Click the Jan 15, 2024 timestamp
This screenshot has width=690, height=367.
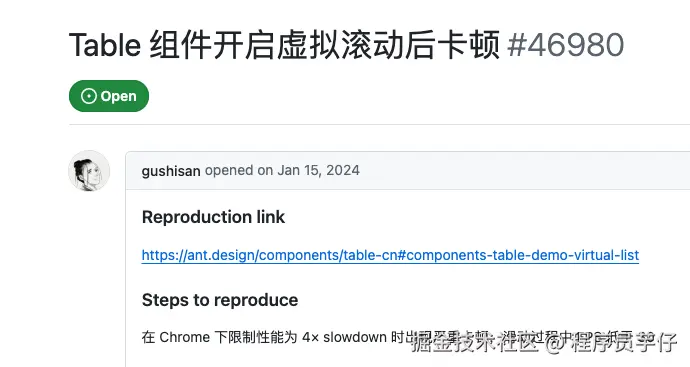tap(319, 170)
